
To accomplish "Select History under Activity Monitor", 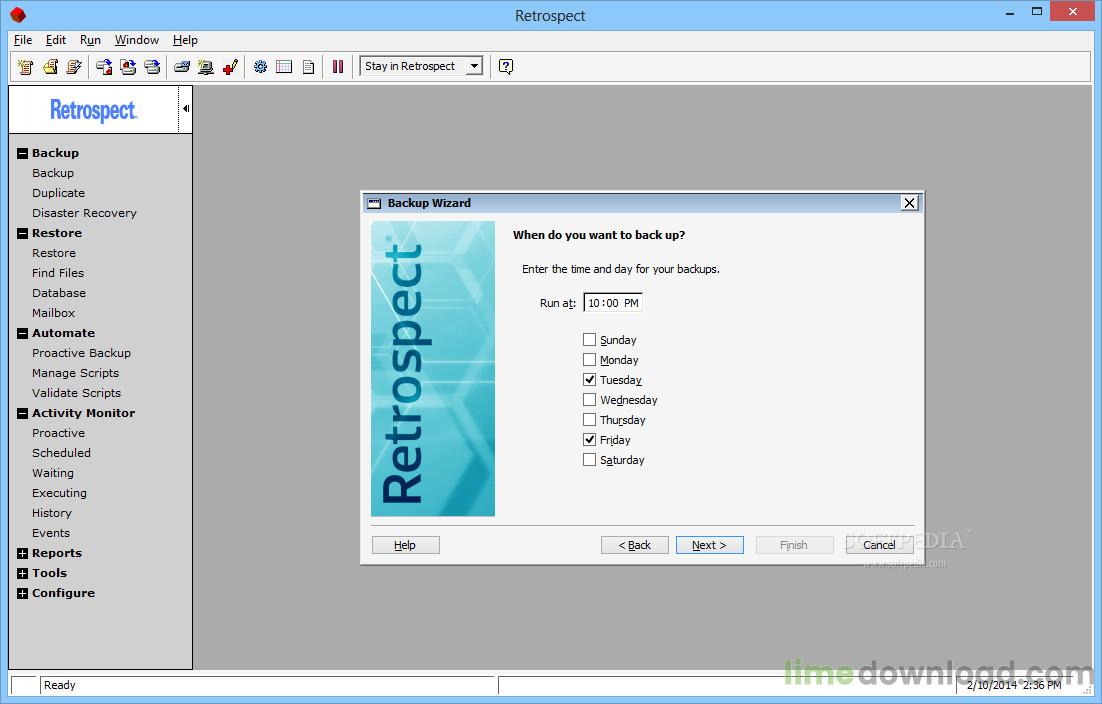I will click(52, 513).
